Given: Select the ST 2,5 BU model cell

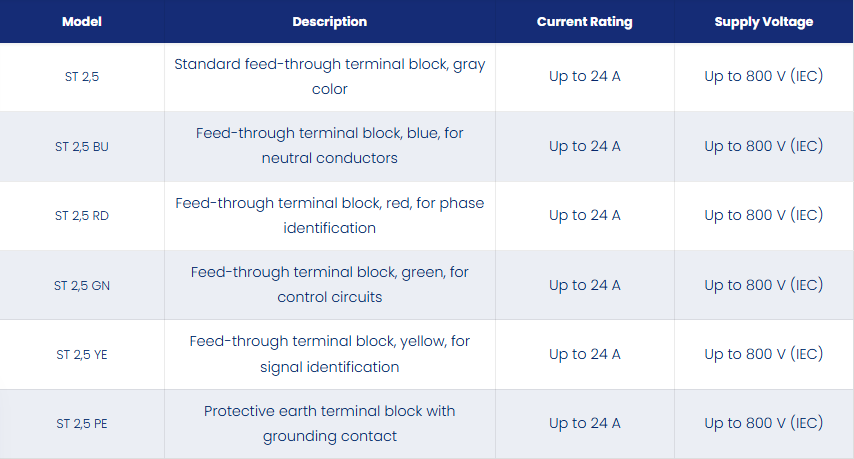Looking at the screenshot, I should (x=82, y=146).
